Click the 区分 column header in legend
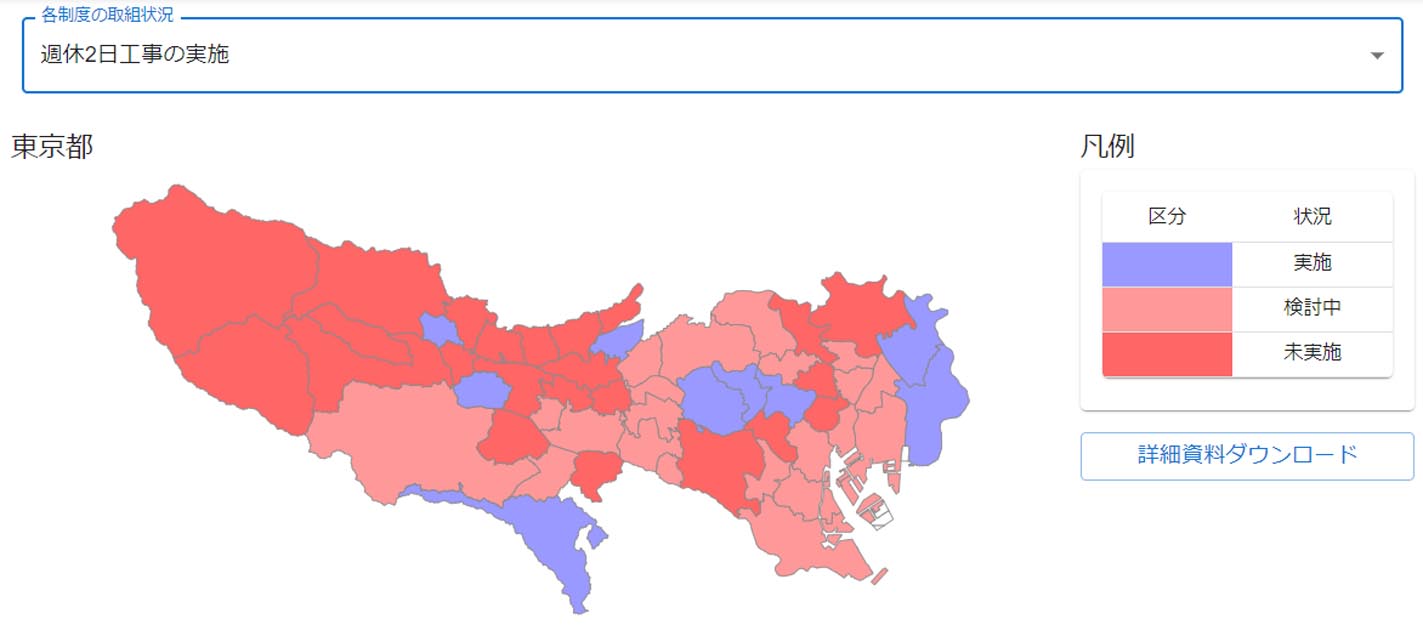1423x630 pixels. (1167, 217)
